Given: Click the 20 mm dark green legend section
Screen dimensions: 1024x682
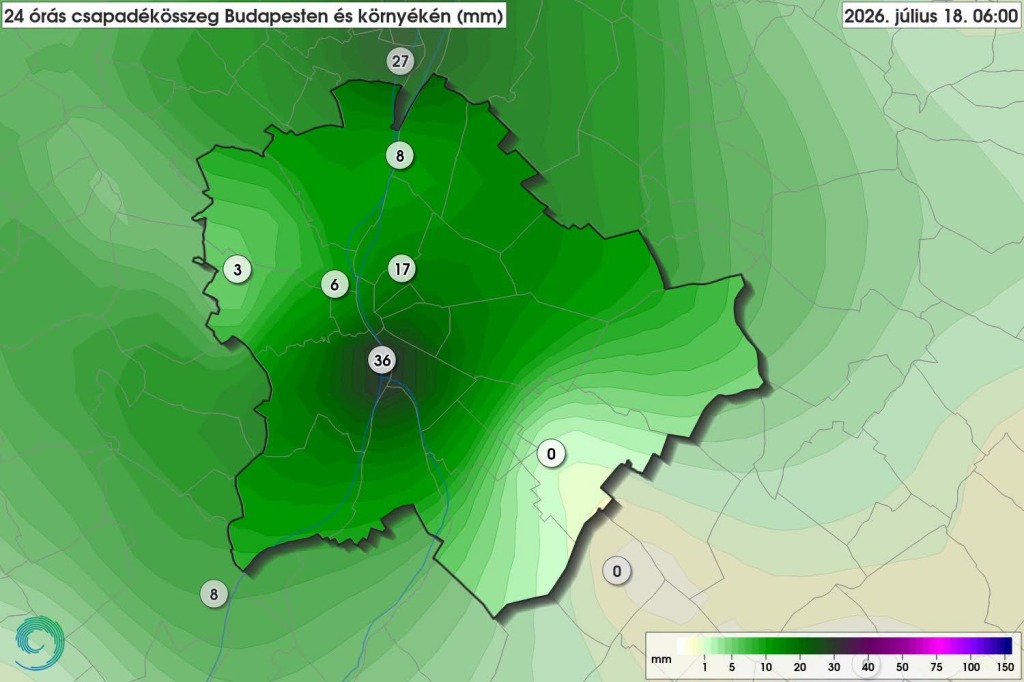Looking at the screenshot, I should point(799,646).
